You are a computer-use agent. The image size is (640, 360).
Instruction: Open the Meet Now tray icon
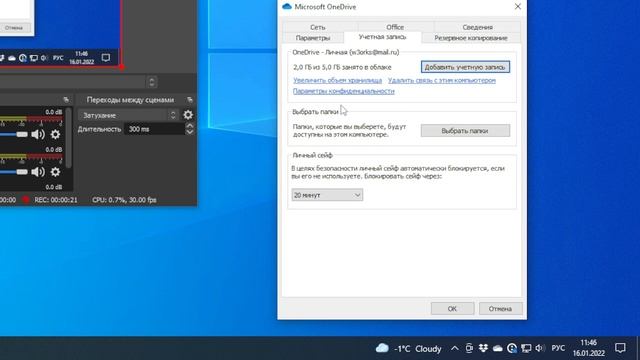469,348
